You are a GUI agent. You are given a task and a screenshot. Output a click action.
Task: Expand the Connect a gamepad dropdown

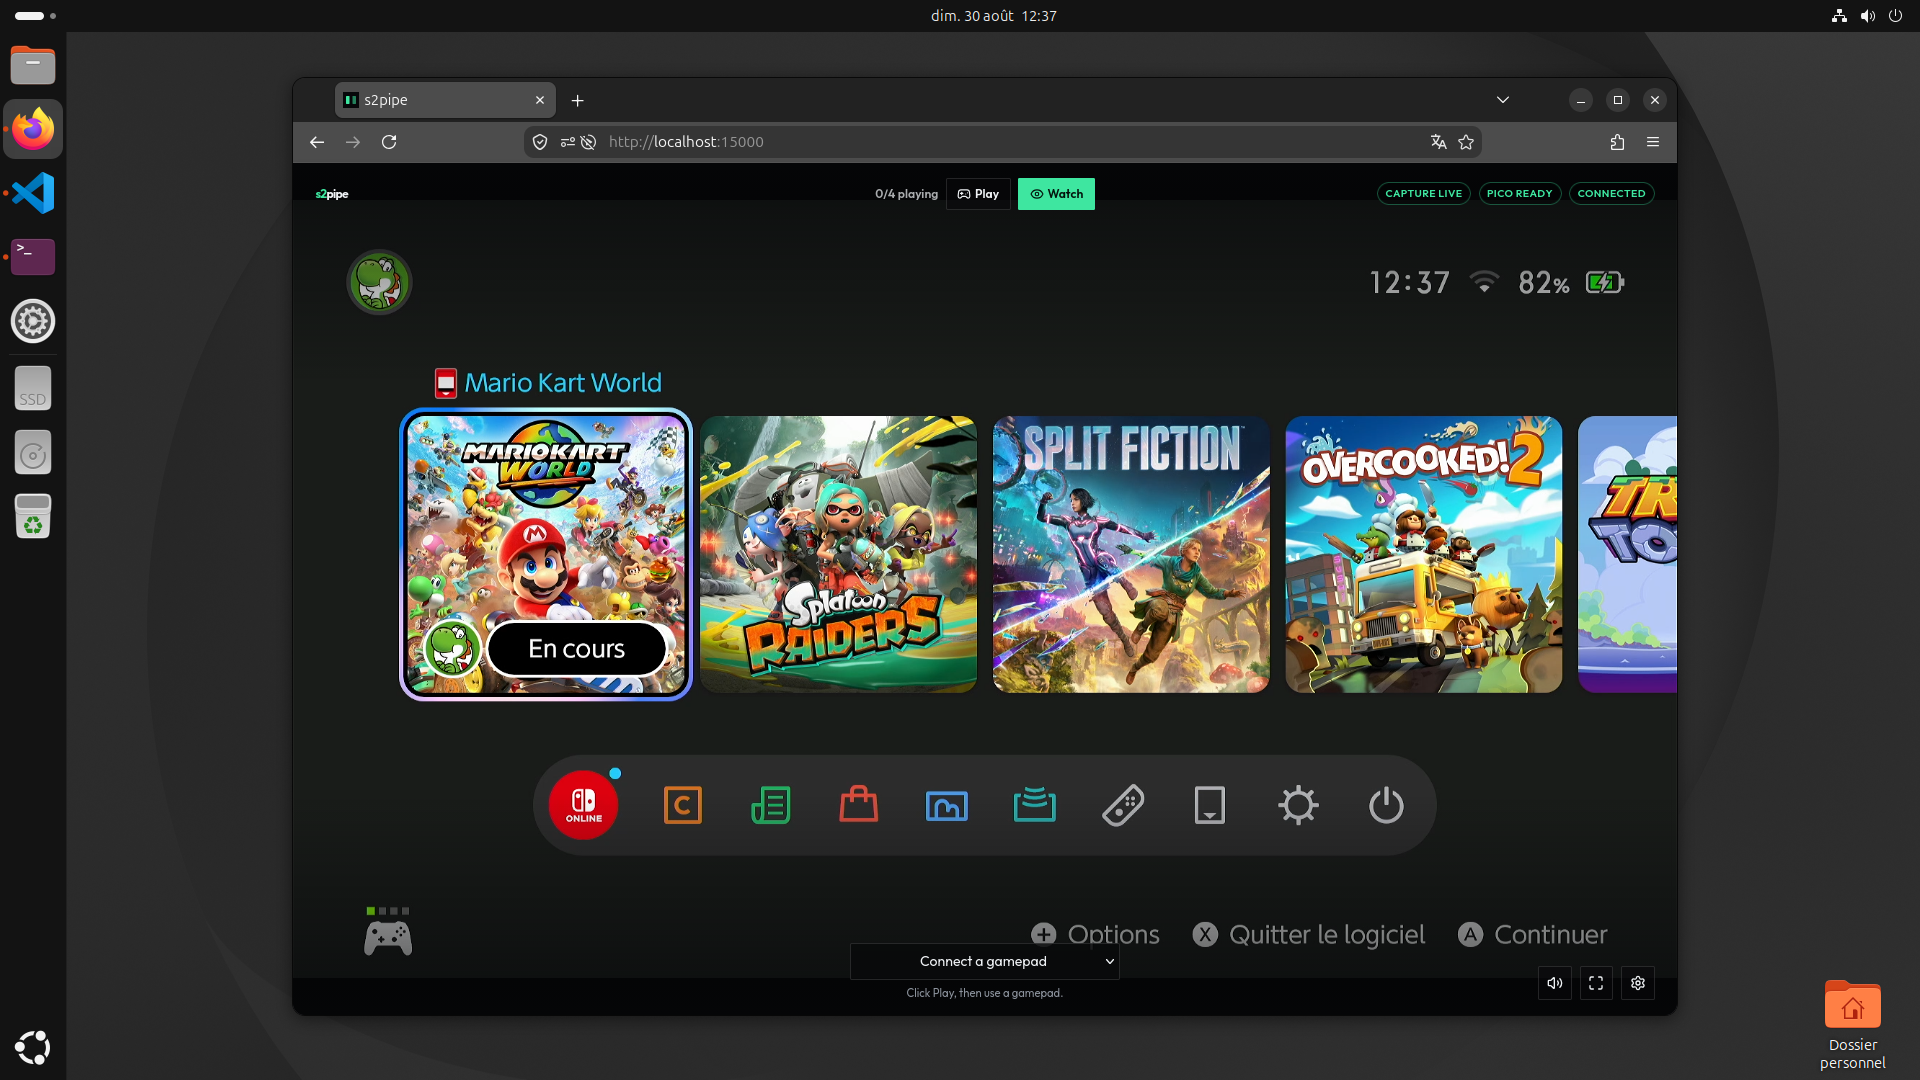click(x=985, y=961)
